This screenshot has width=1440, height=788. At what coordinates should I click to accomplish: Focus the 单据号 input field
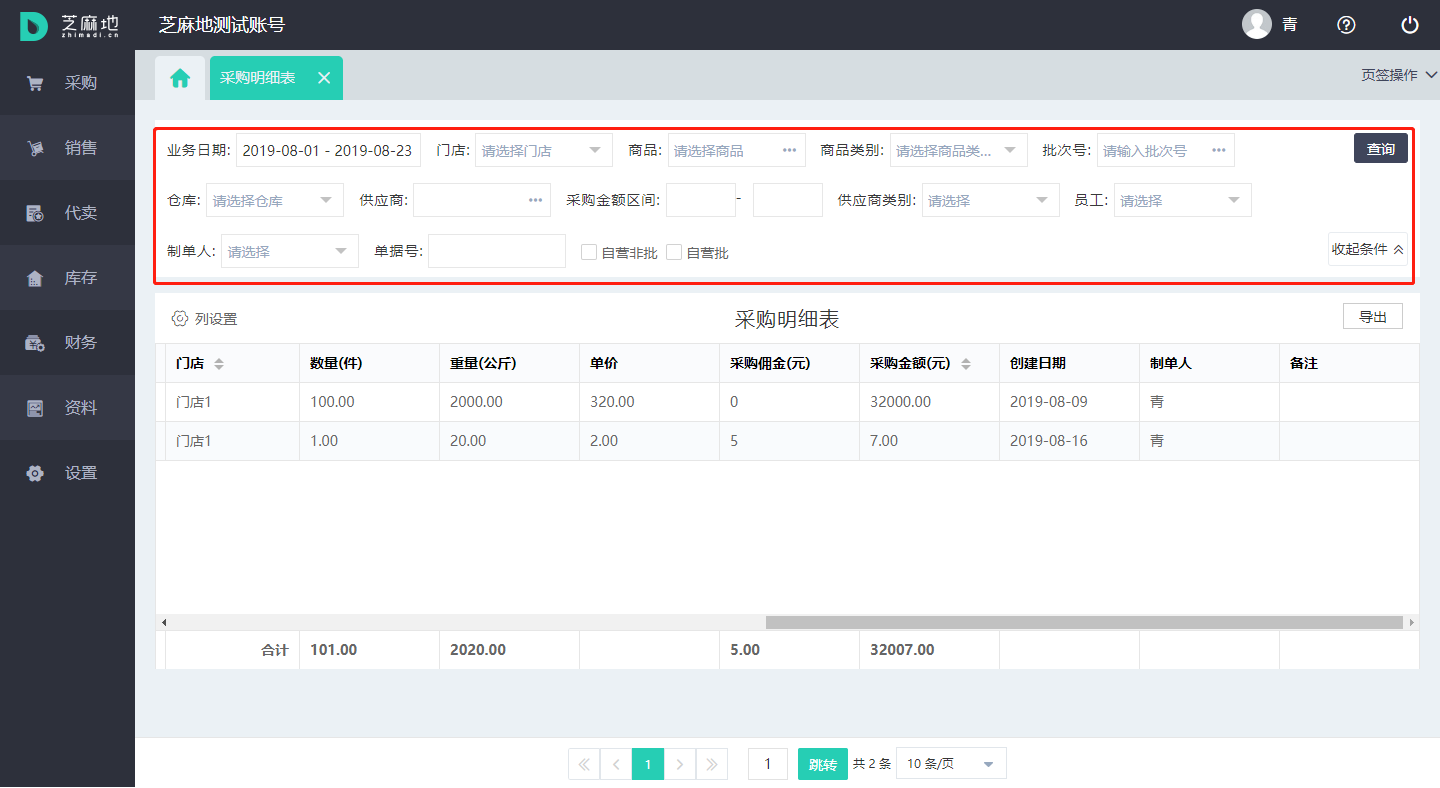pos(497,251)
